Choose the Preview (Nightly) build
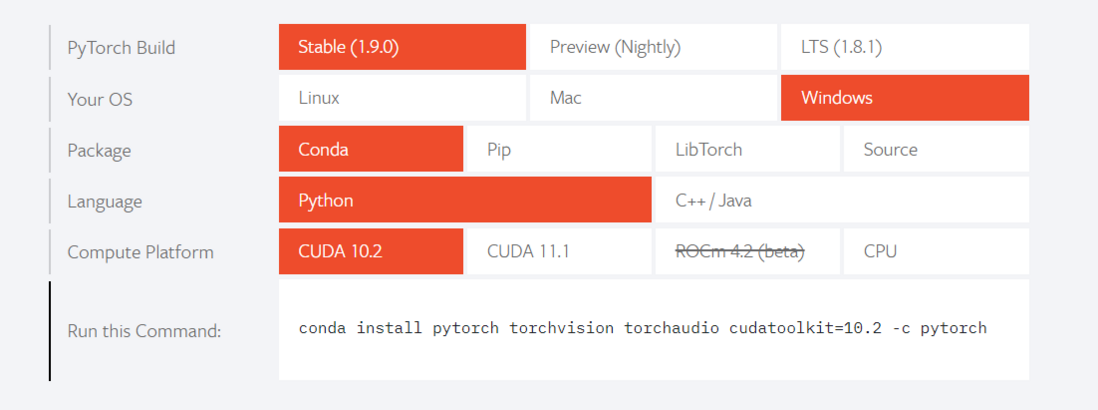This screenshot has width=1098, height=410. click(x=653, y=47)
